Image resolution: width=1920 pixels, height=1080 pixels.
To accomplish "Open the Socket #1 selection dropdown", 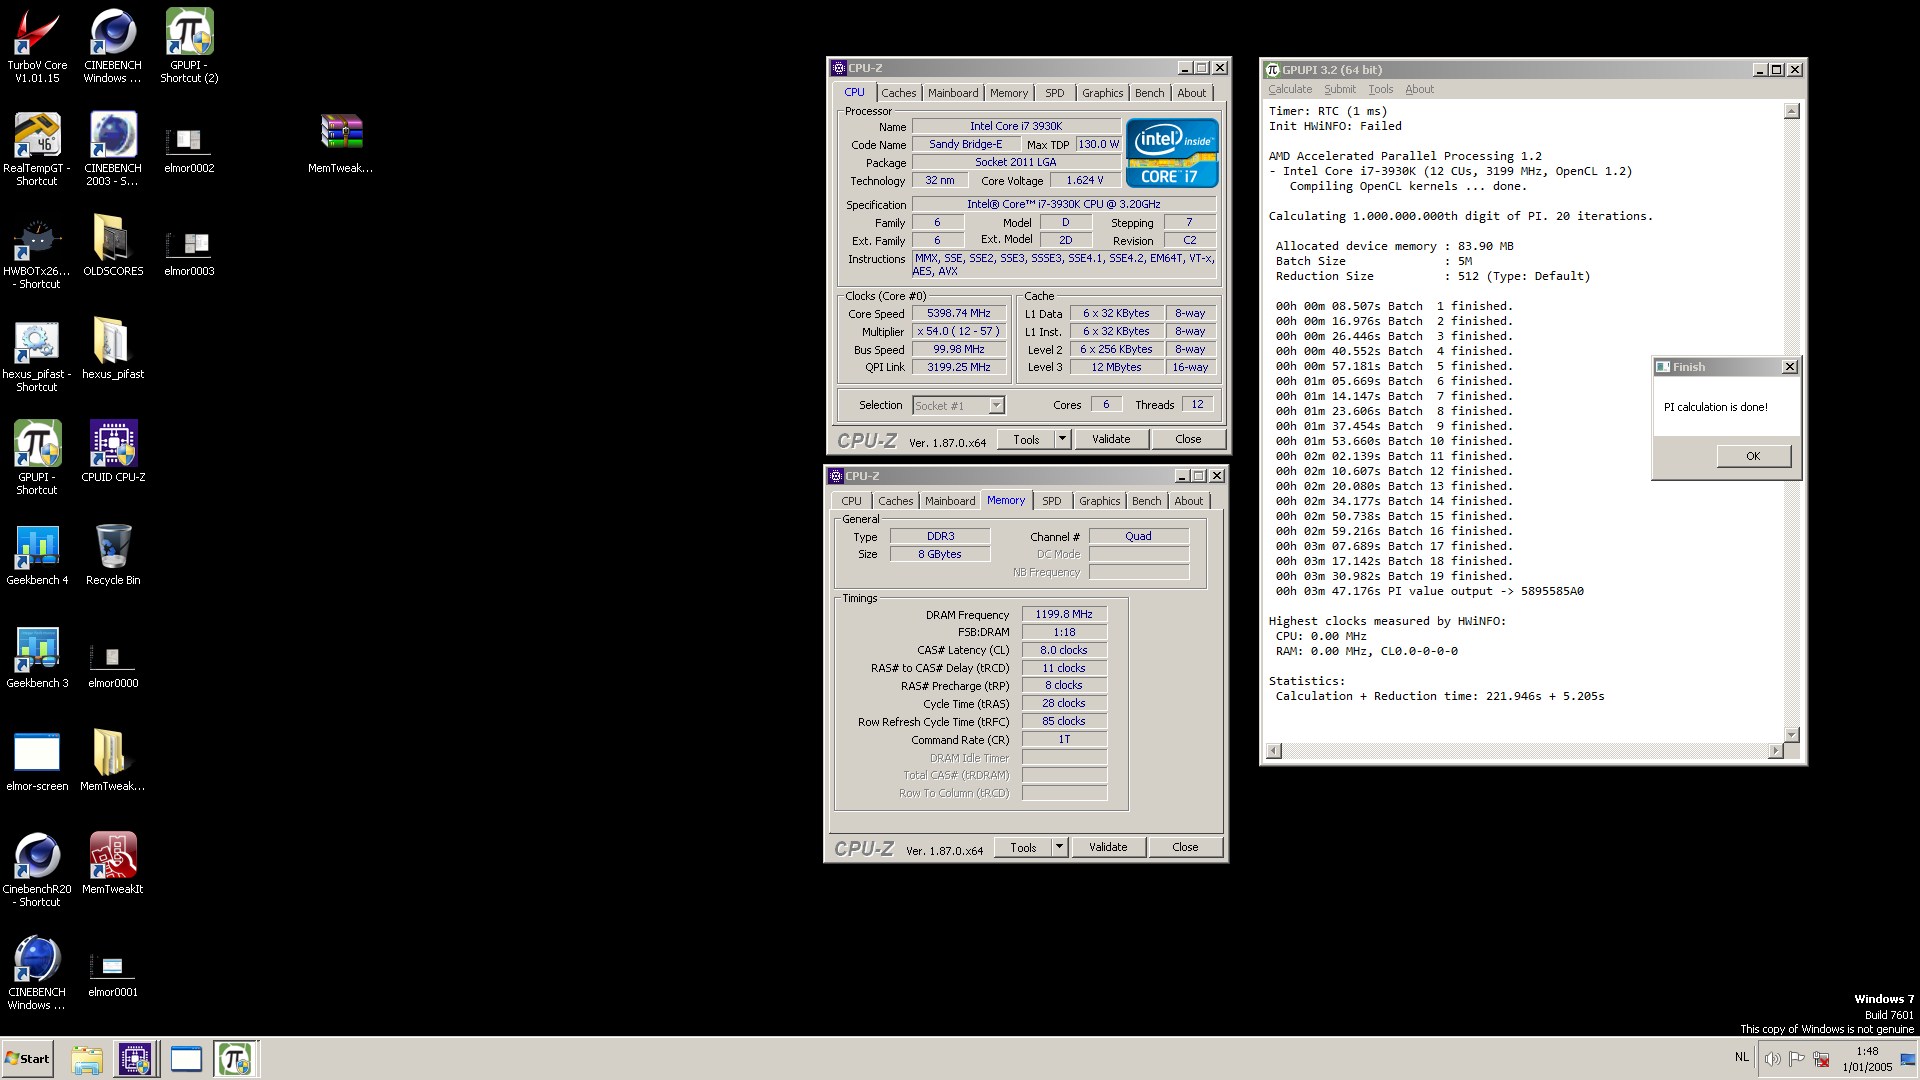I will (x=958, y=405).
